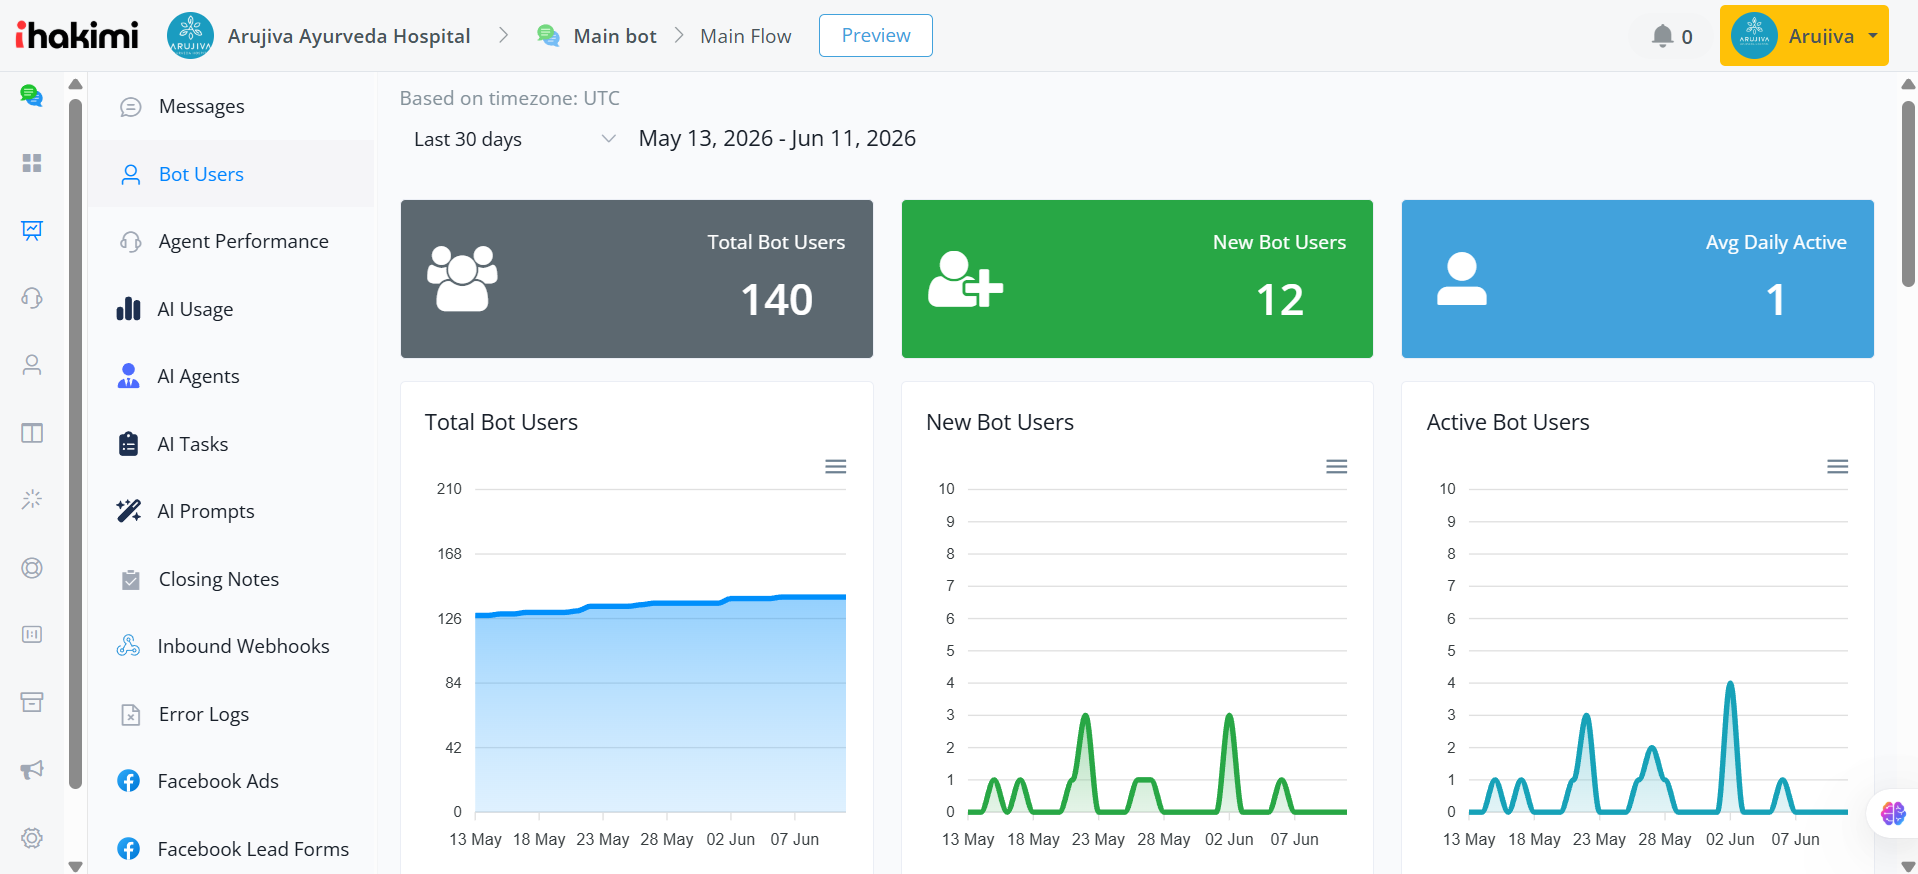Expand the Arujiva account dropdown

click(x=1804, y=36)
